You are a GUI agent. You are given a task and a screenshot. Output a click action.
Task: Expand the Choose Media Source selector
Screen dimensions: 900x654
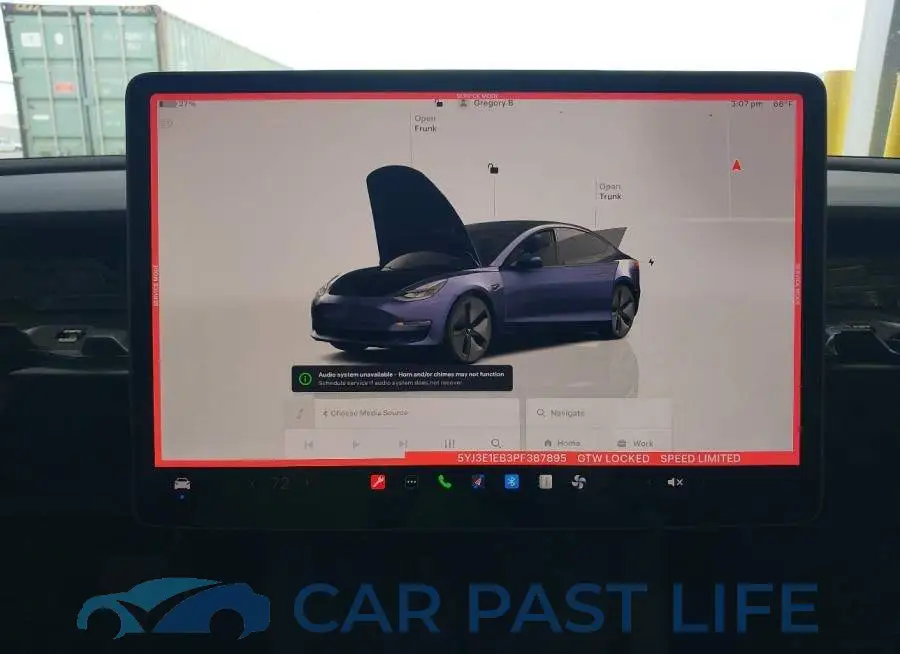click(x=417, y=413)
